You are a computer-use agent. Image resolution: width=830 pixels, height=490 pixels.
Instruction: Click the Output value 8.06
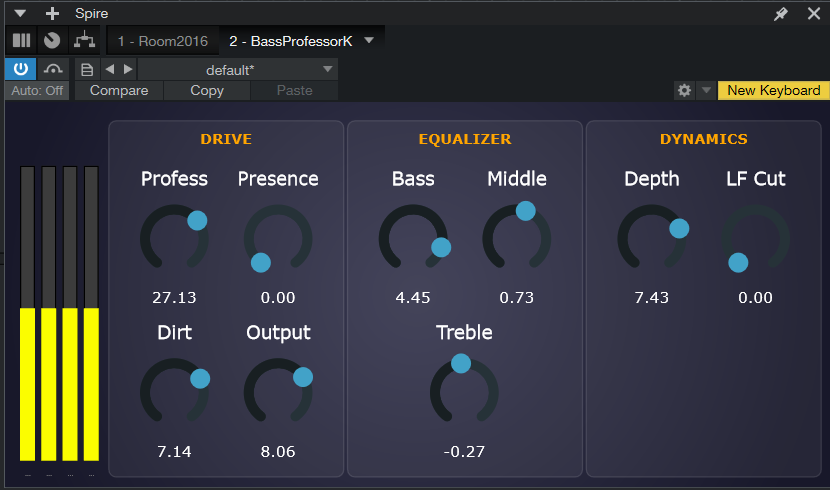[x=278, y=452]
